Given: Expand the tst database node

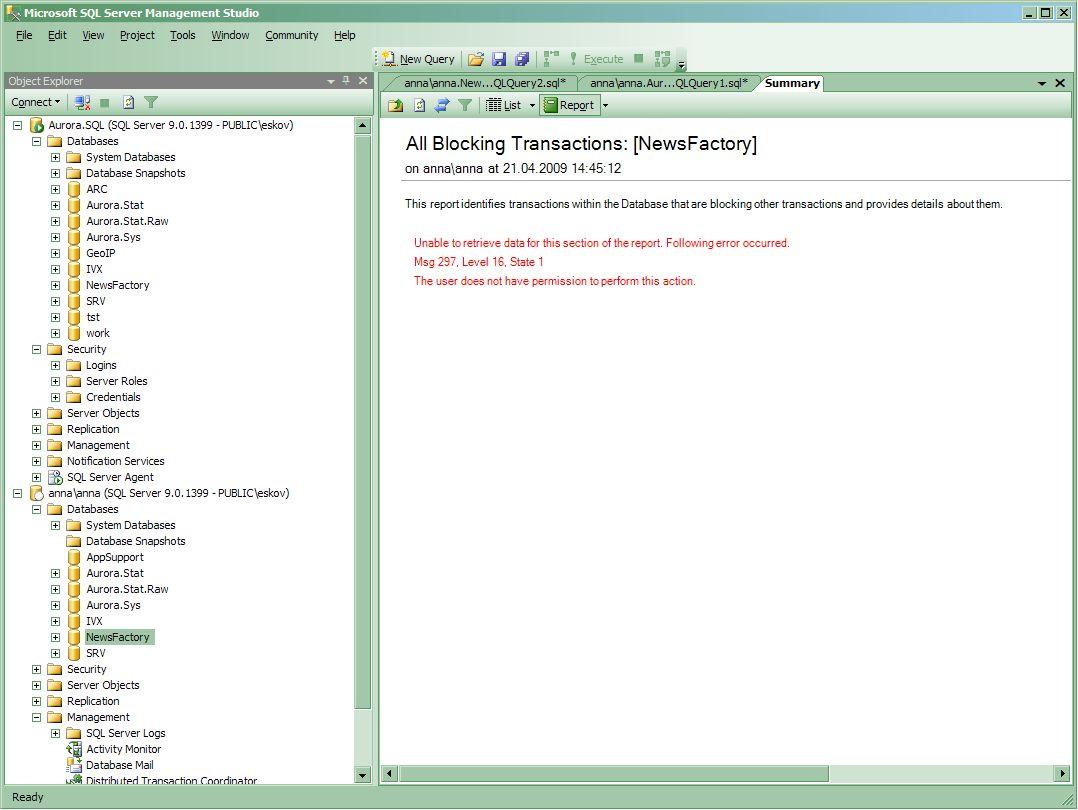Looking at the screenshot, I should [x=56, y=317].
